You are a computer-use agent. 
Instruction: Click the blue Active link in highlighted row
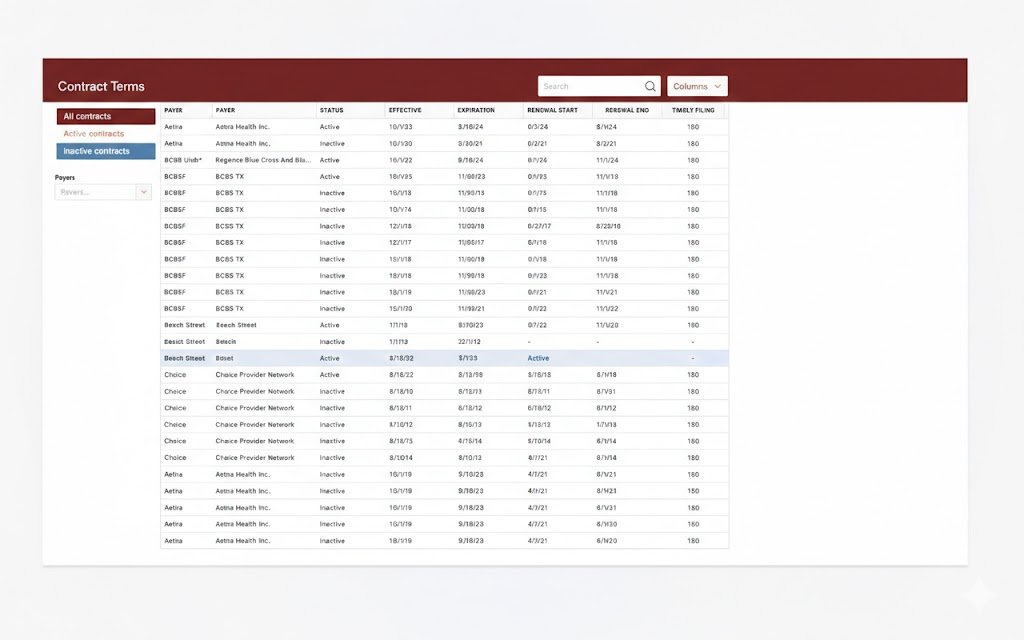[x=538, y=358]
